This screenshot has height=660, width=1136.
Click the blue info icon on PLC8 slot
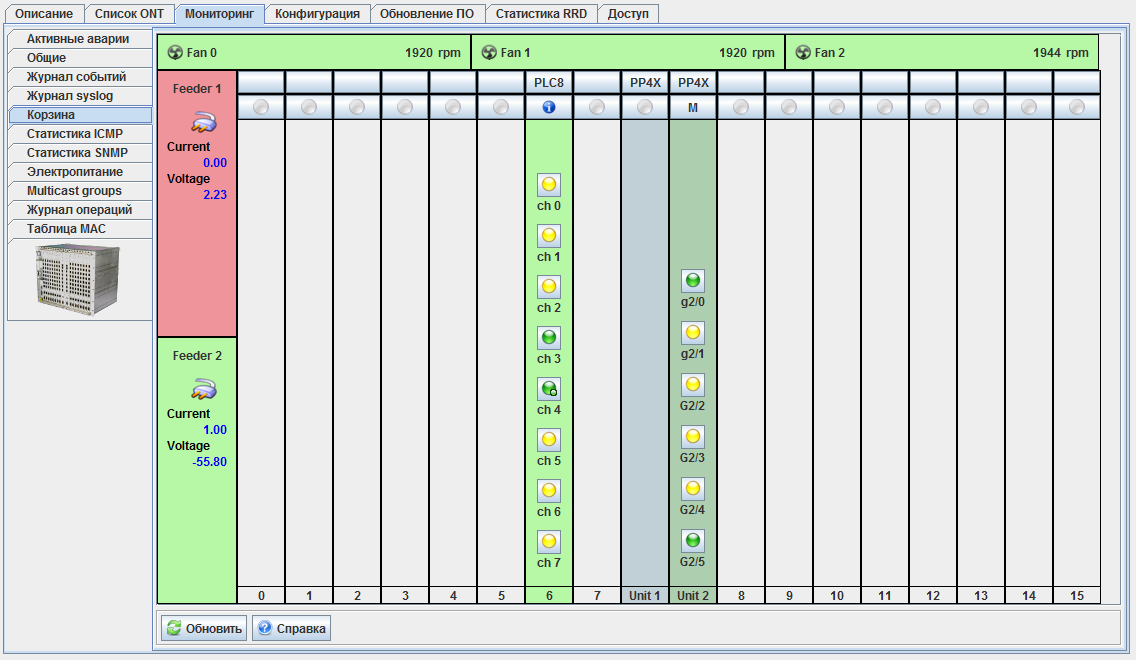click(548, 107)
